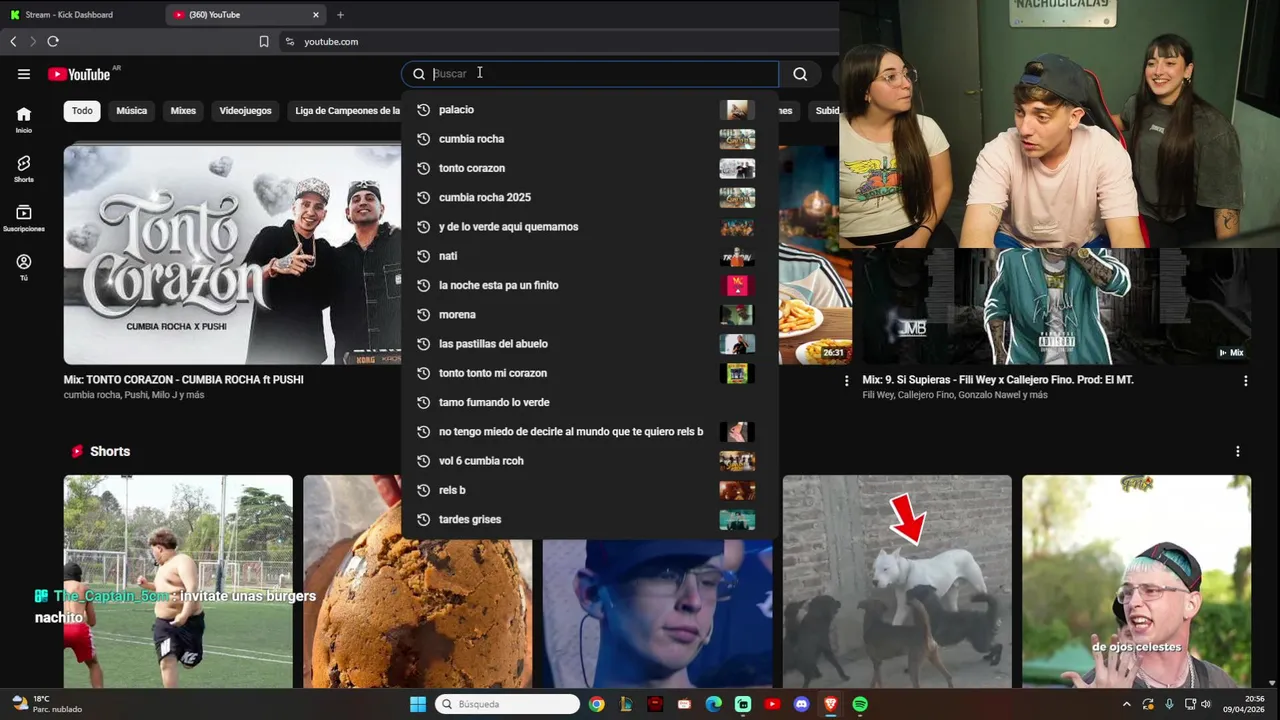This screenshot has height=720, width=1280.
Task: Select Liga de Campeones filter chip
Action: 346,111
